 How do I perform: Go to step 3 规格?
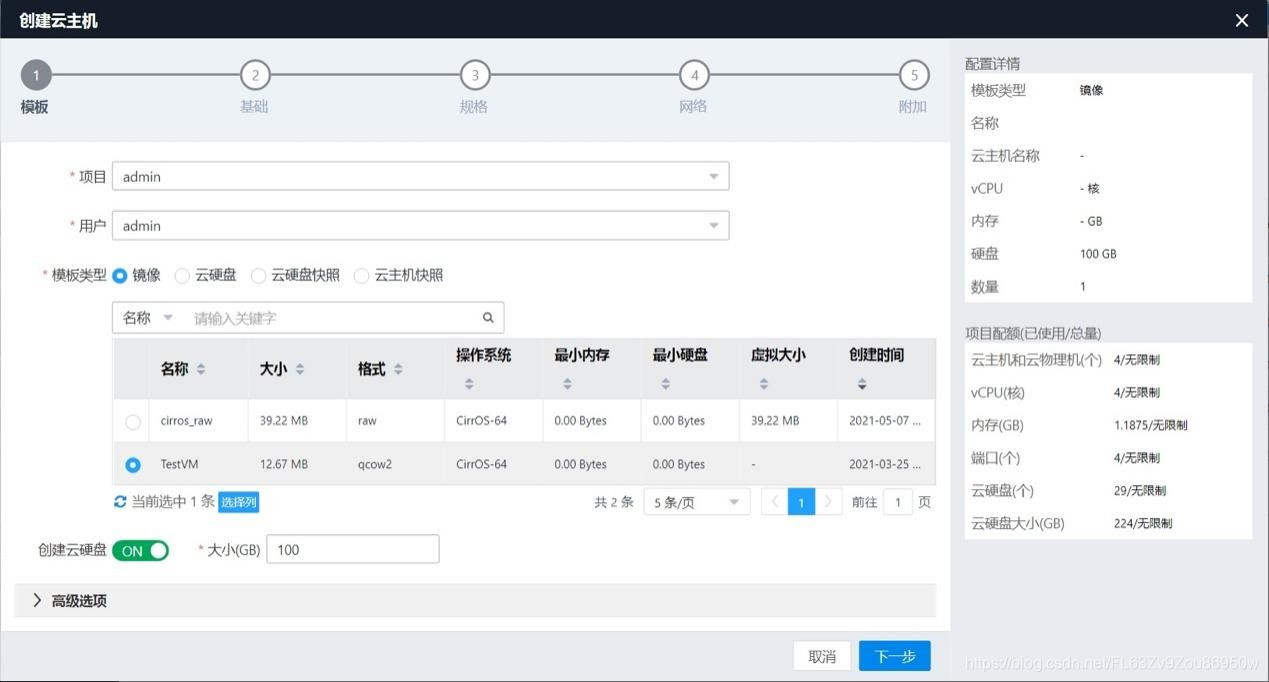pyautogui.click(x=475, y=75)
